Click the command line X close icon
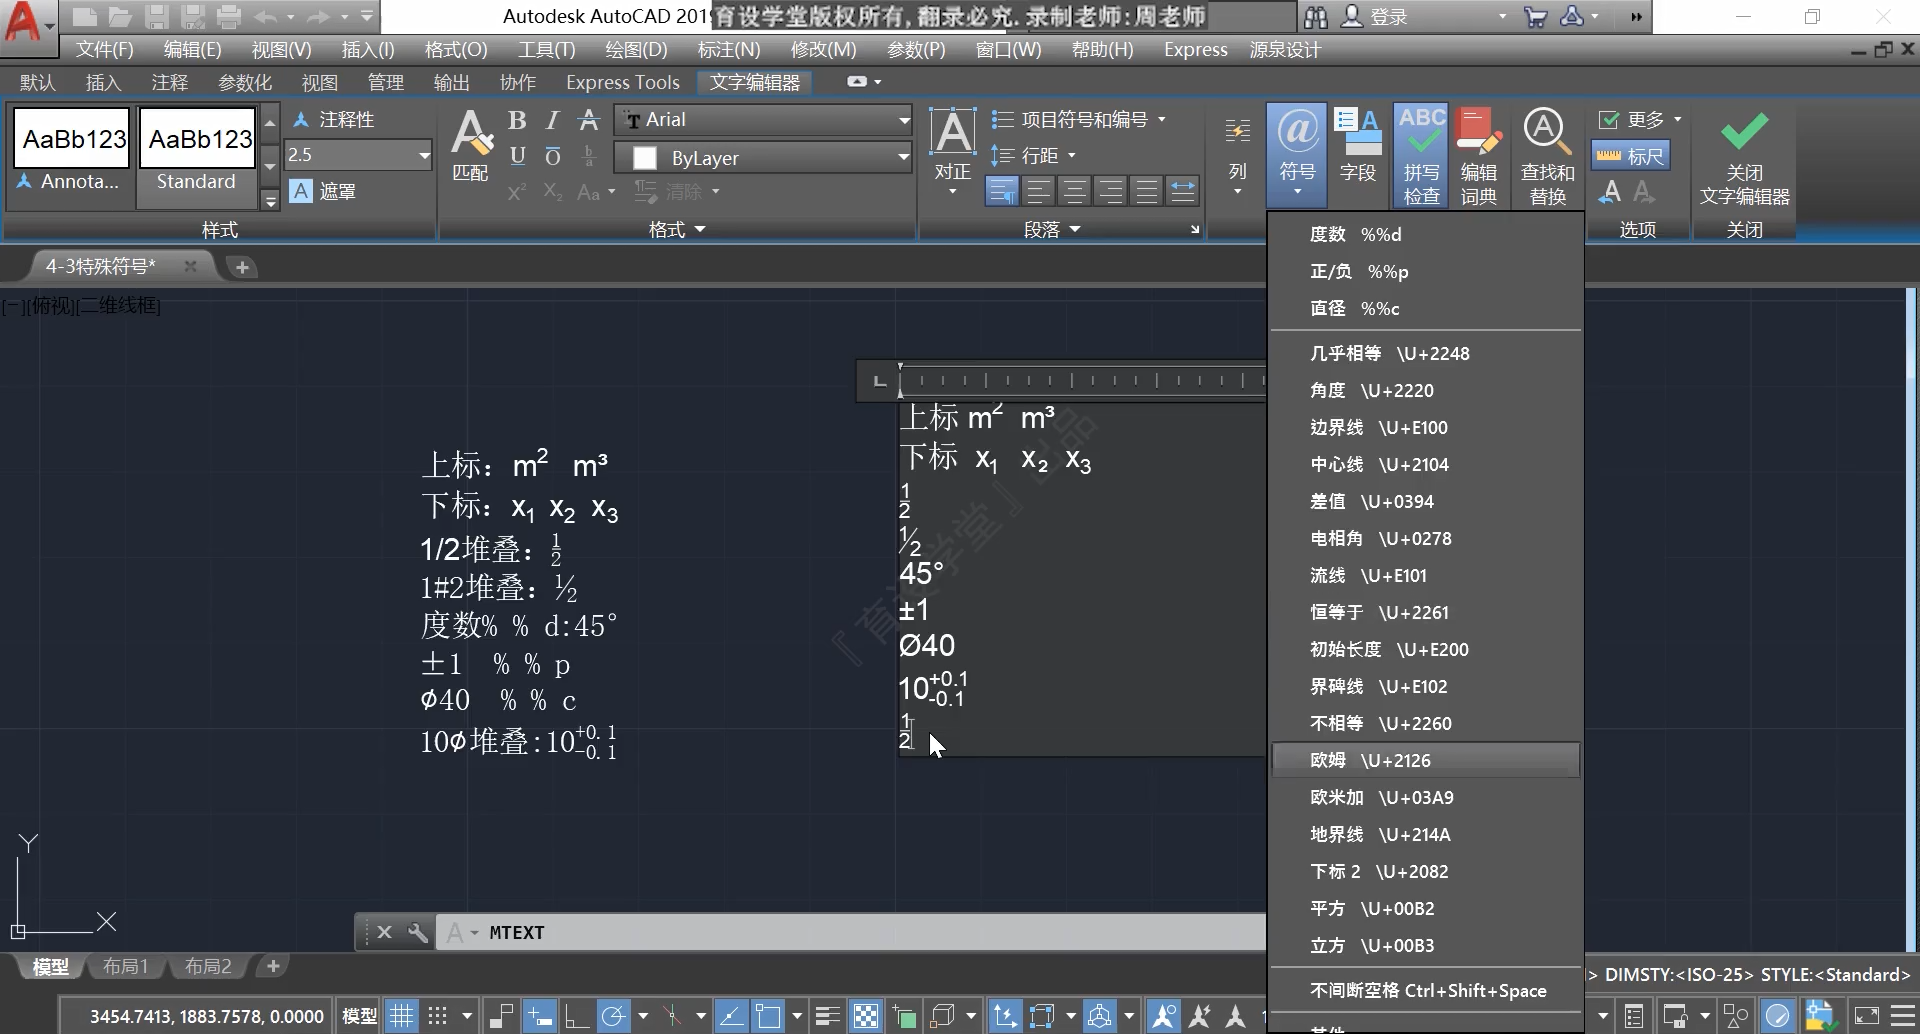 click(x=384, y=932)
